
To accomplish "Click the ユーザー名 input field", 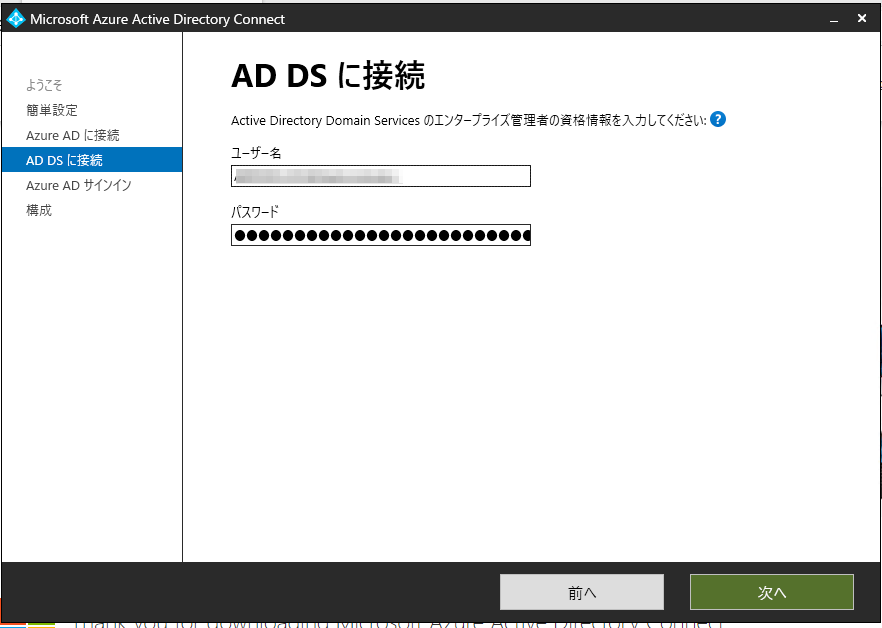I will [381, 176].
